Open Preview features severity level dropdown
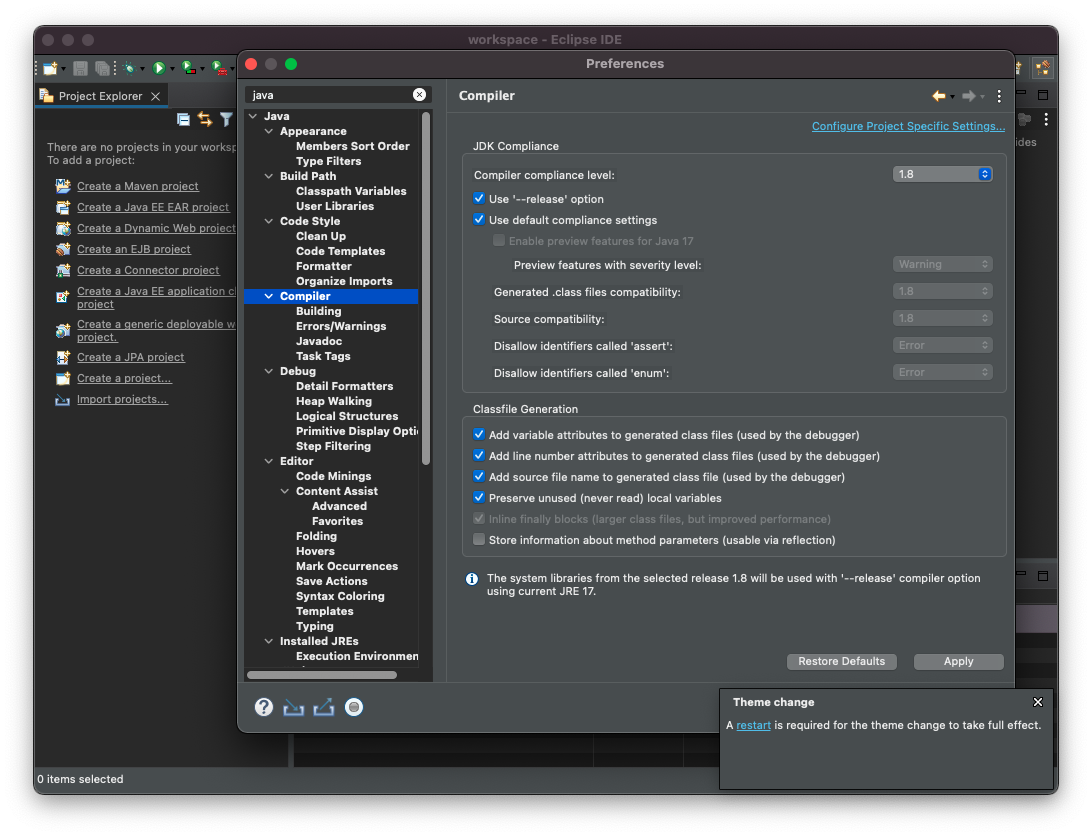The image size is (1092, 836). click(942, 264)
